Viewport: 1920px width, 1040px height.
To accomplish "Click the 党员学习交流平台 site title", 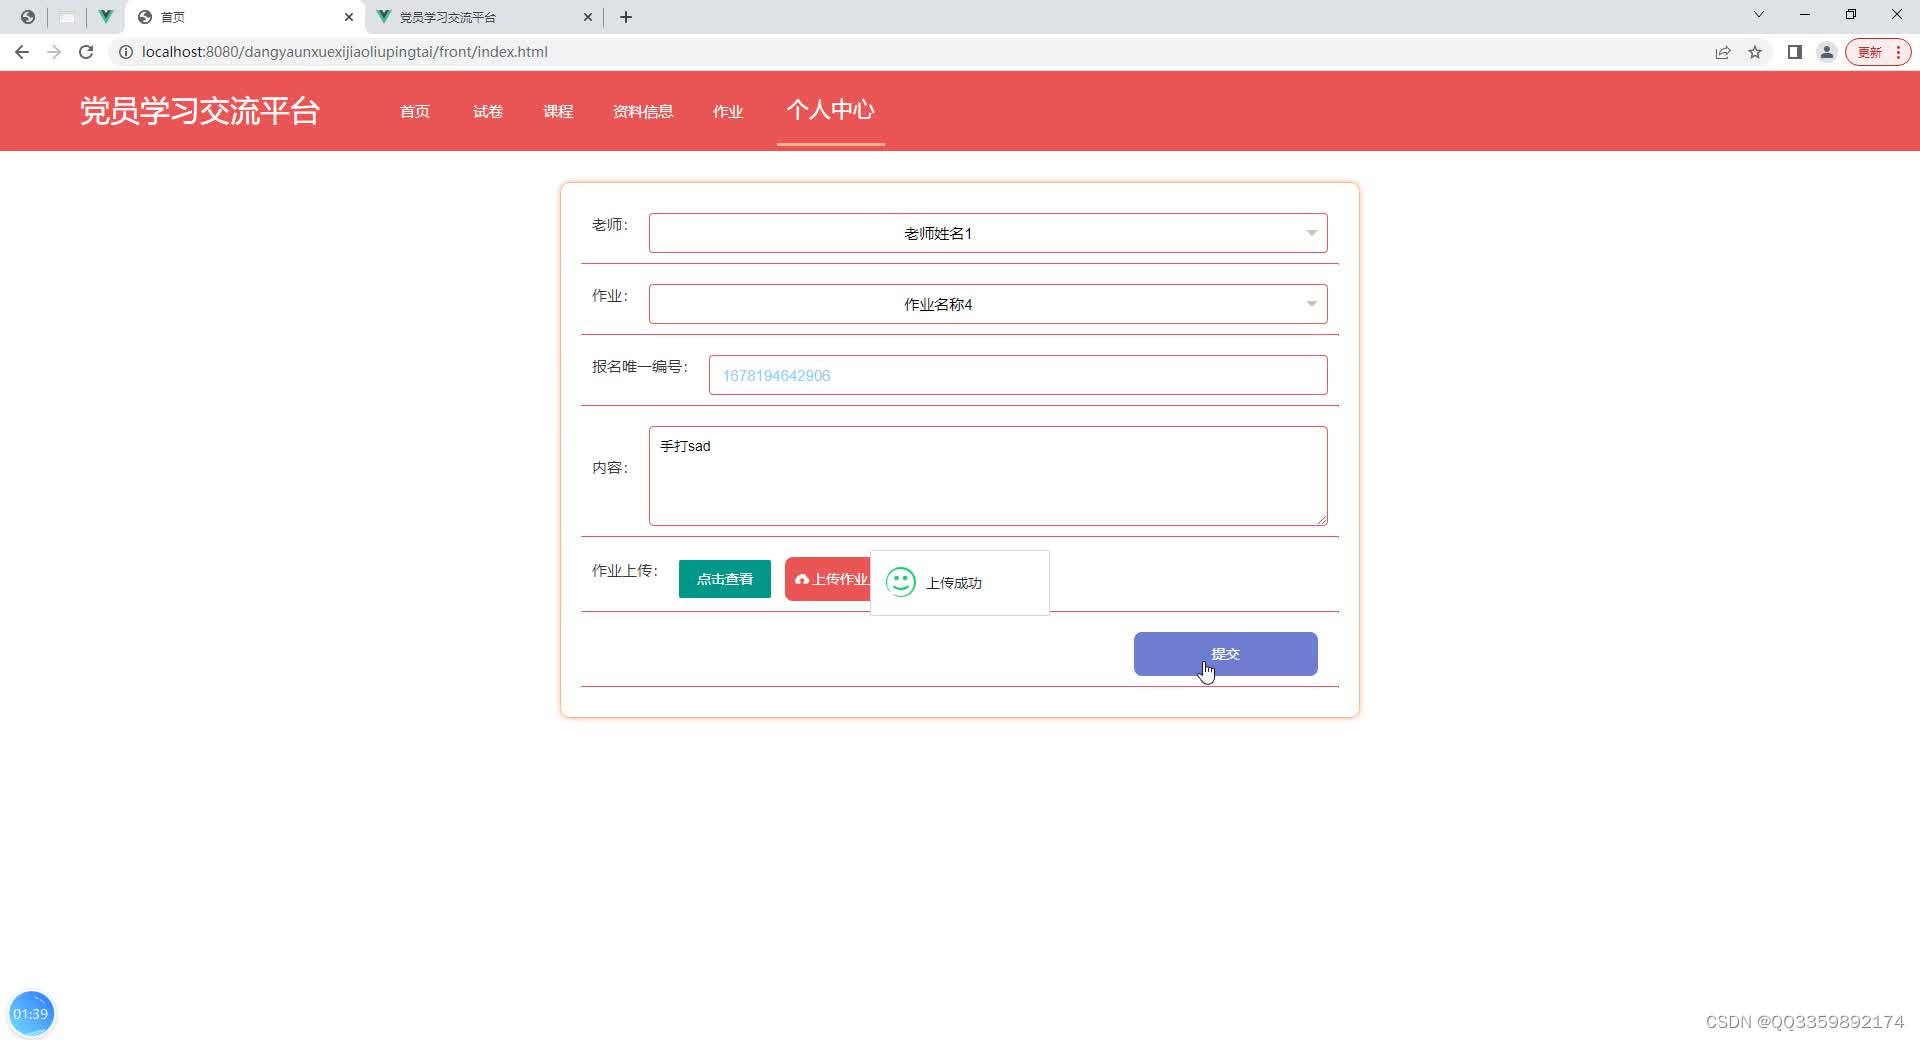I will [x=200, y=111].
